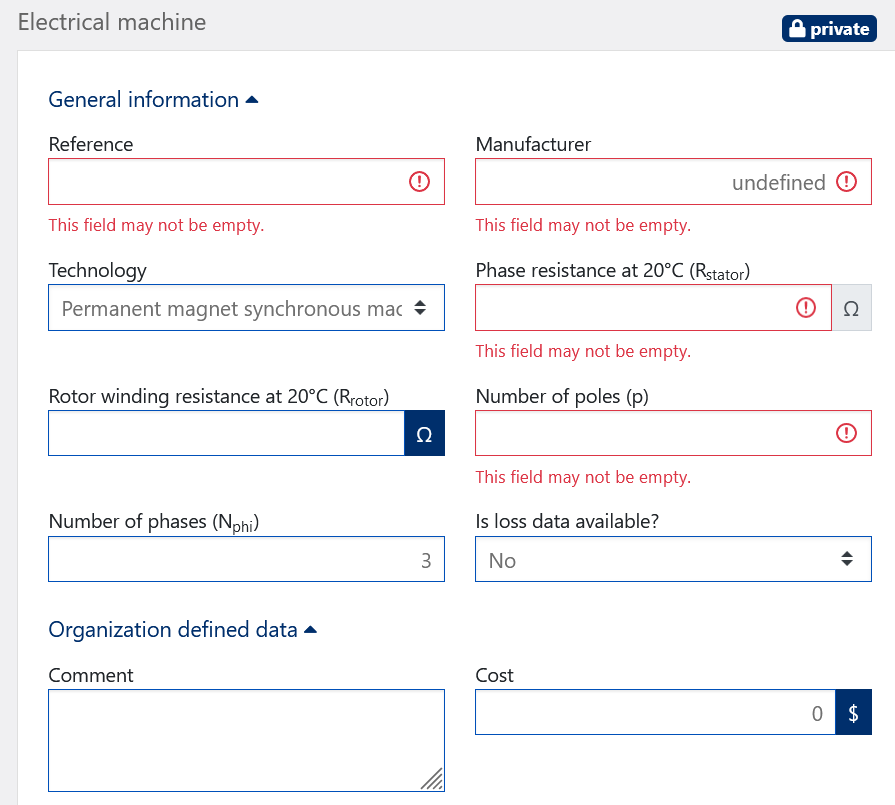Click the Phase resistance error icon
This screenshot has width=895, height=805.
[806, 308]
